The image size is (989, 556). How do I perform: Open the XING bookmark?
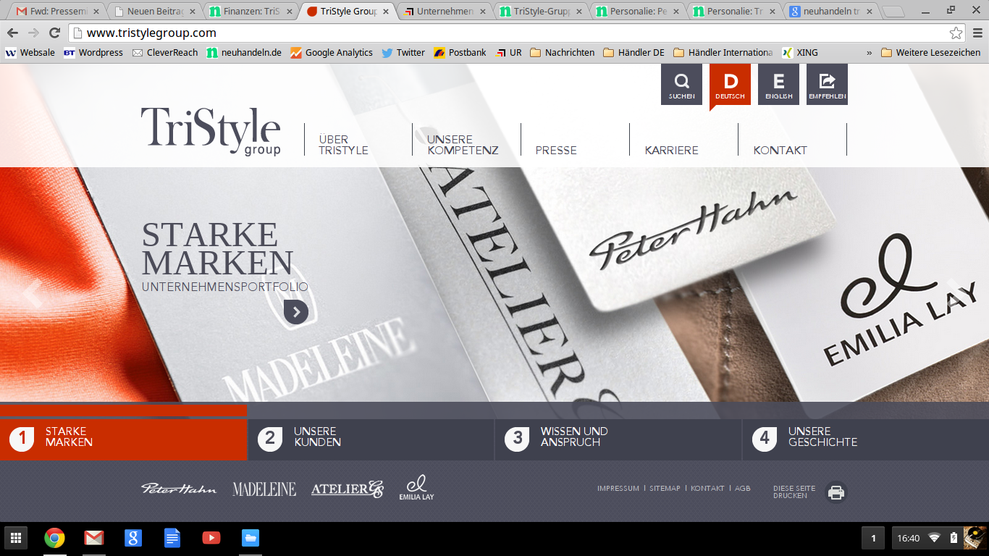point(800,53)
